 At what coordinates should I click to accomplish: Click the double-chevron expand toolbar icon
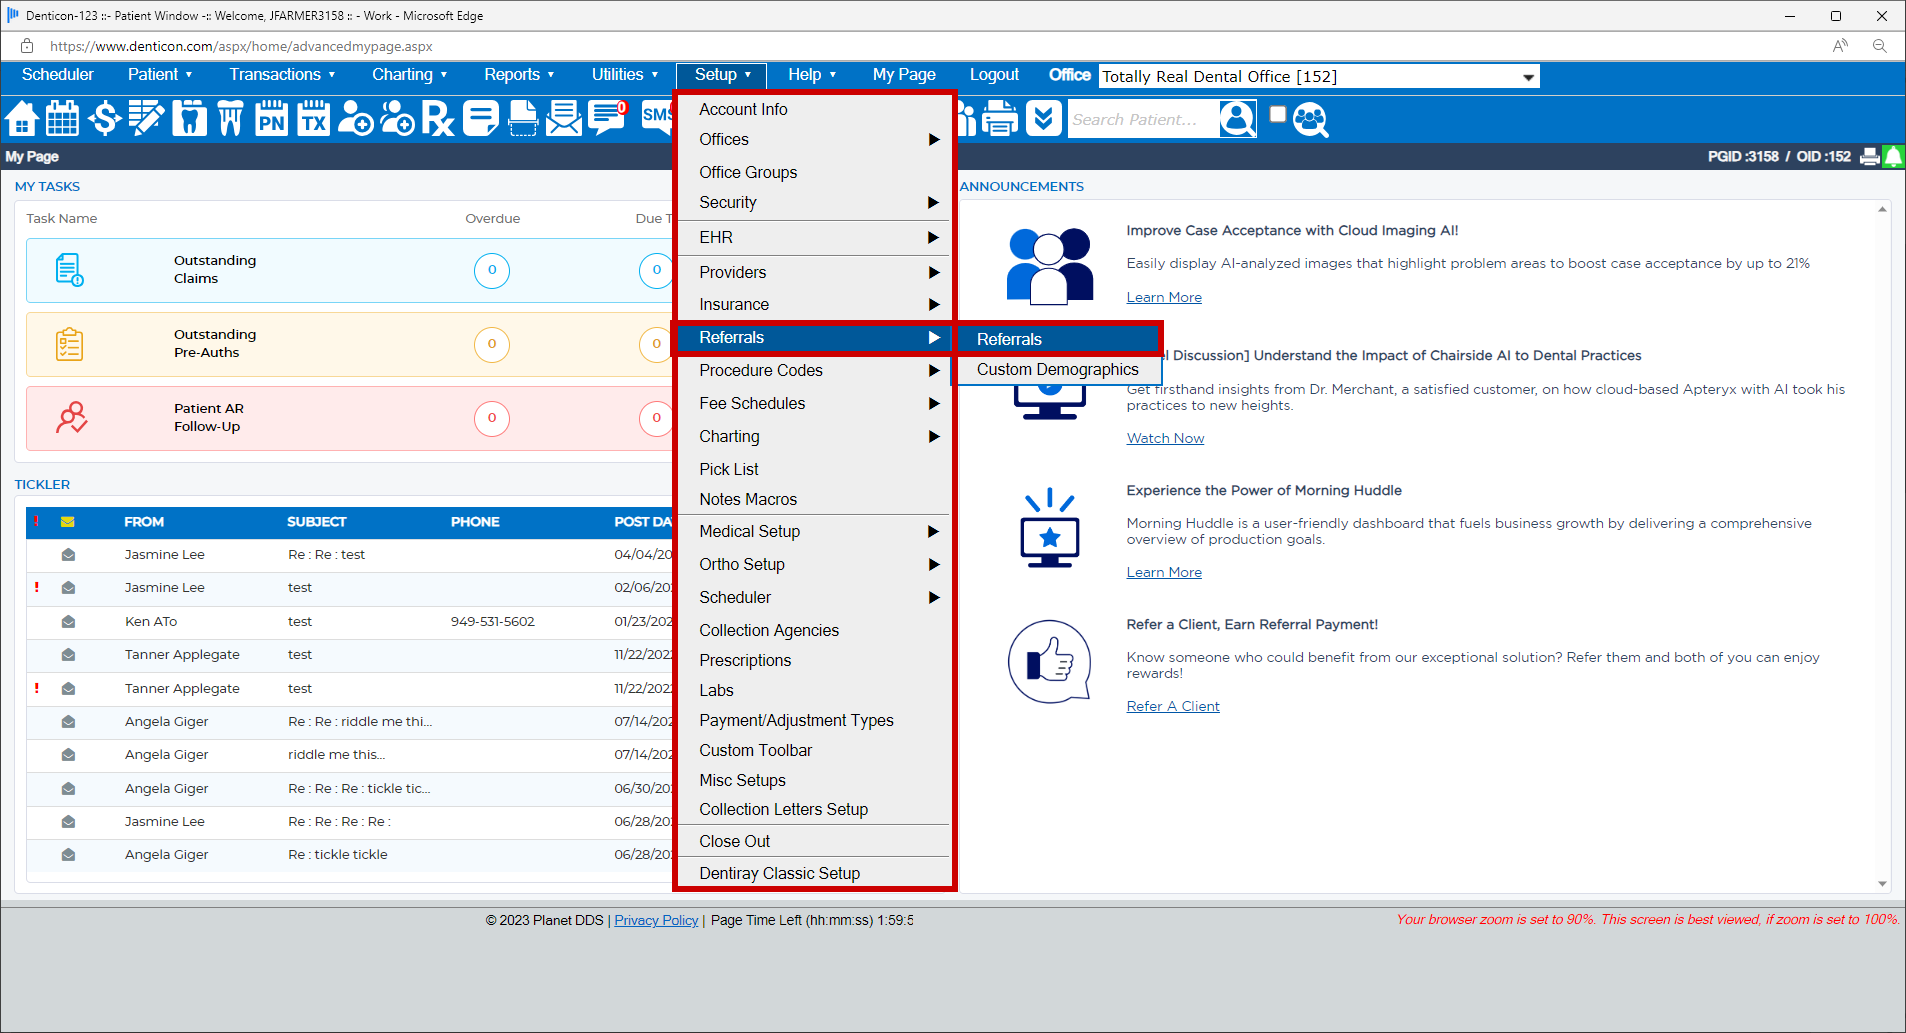click(x=1043, y=119)
